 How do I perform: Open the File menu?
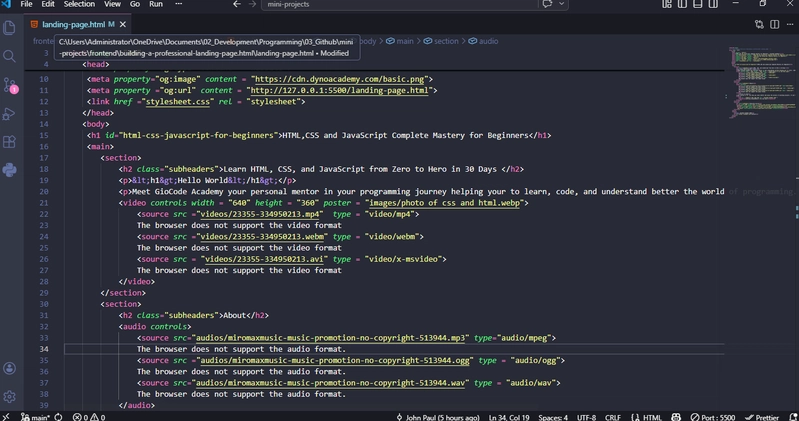[26, 4]
